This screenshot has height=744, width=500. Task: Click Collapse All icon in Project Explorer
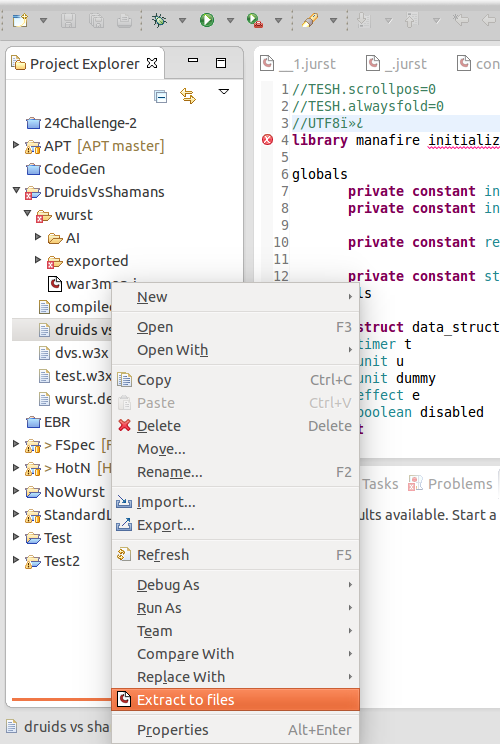[x=160, y=96]
